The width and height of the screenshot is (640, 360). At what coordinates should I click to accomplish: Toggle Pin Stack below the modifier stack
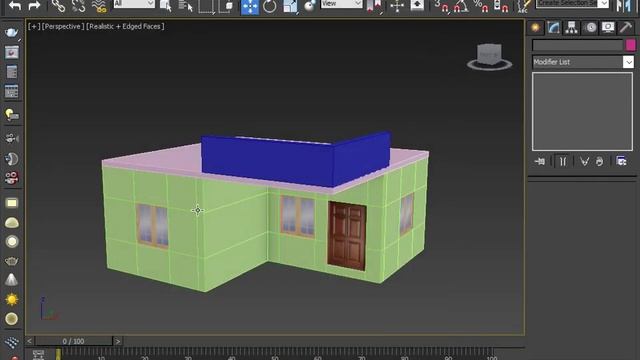click(x=540, y=162)
